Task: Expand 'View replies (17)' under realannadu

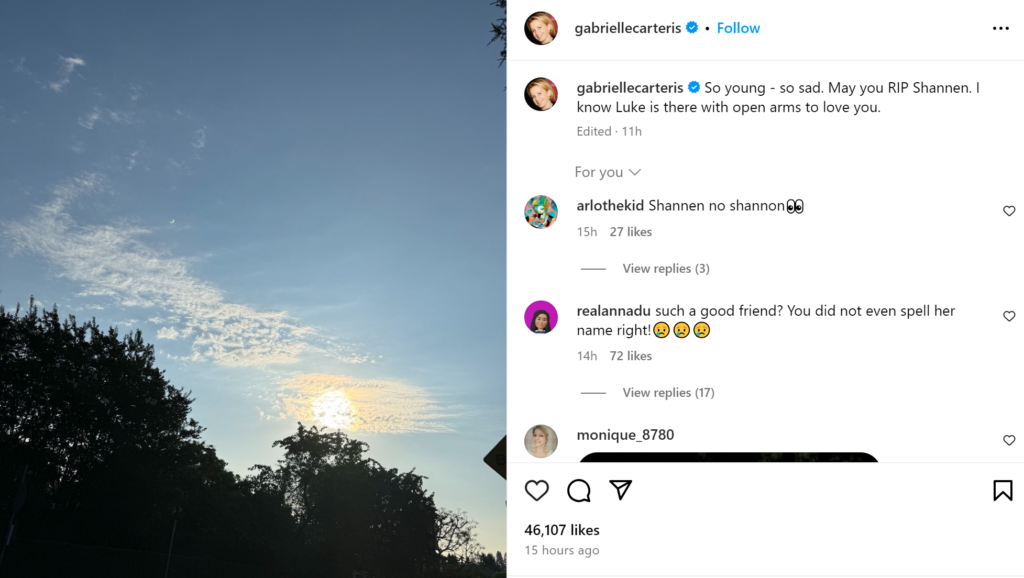Action: (668, 392)
